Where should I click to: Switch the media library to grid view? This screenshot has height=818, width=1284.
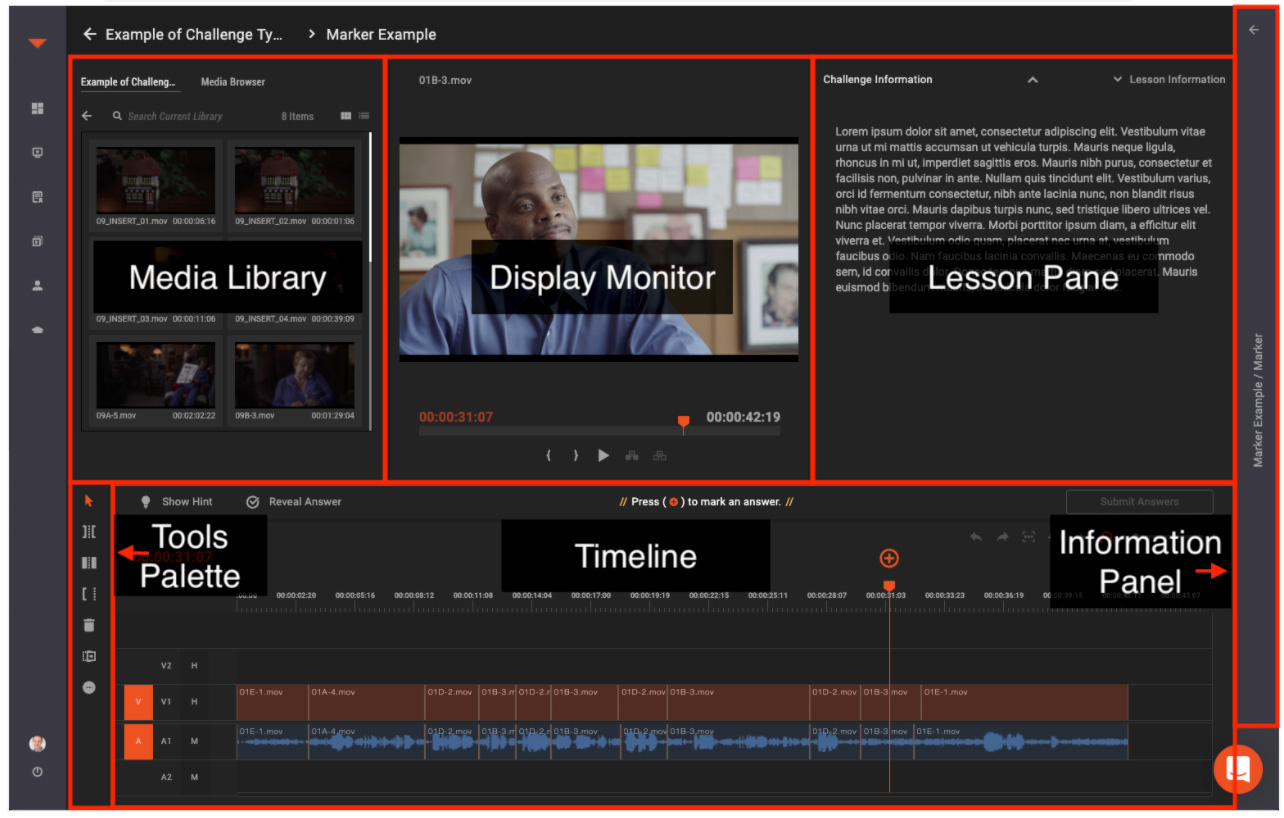coord(346,116)
